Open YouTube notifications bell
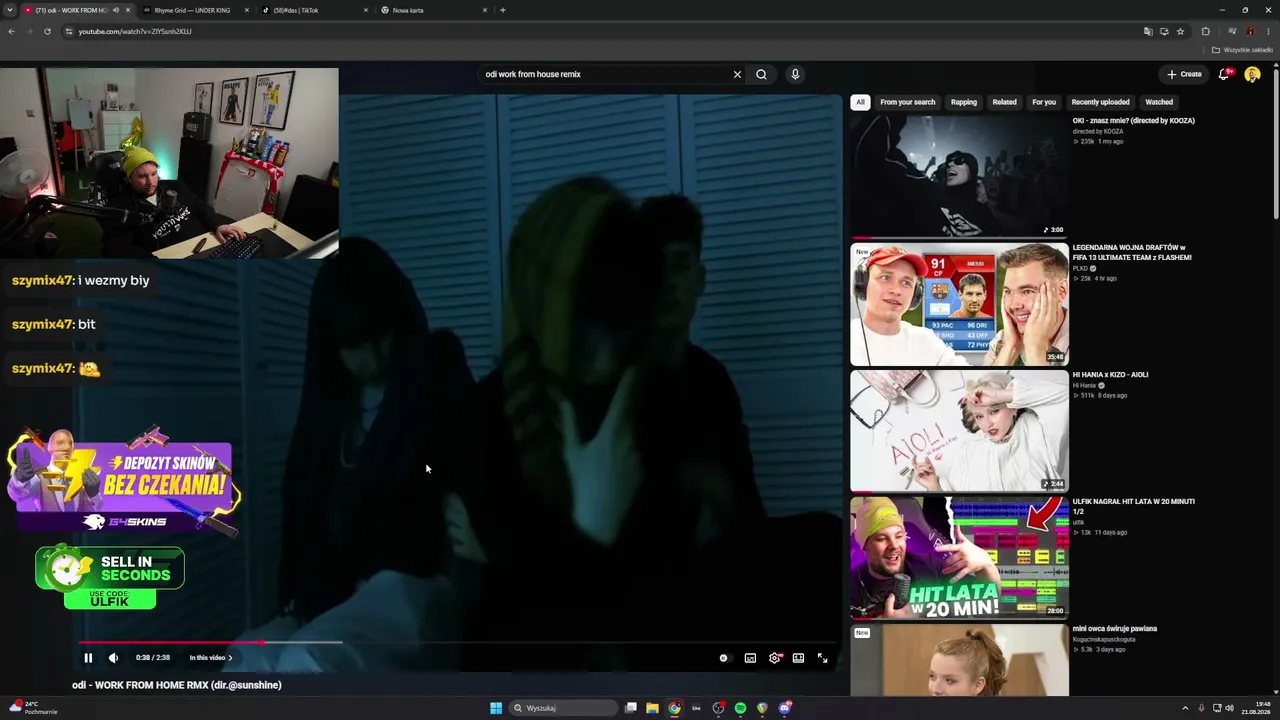Image resolution: width=1280 pixels, height=720 pixels. tap(1225, 74)
